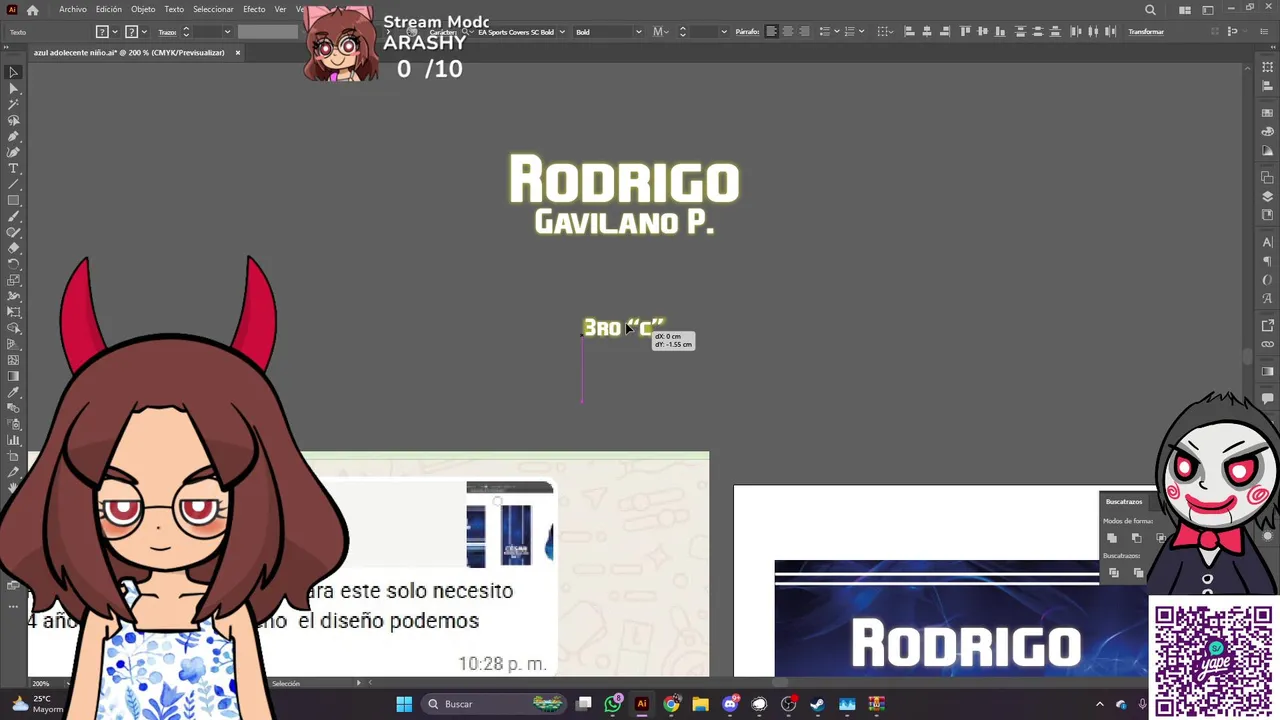The width and height of the screenshot is (1280, 720).
Task: Open the Texto menu
Action: coord(174,10)
